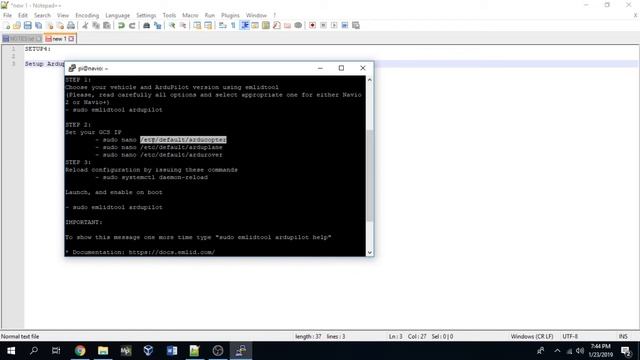This screenshot has height=360, width=640.
Task: Create a new document in Notepad++ toolbar
Action: coord(7,25)
